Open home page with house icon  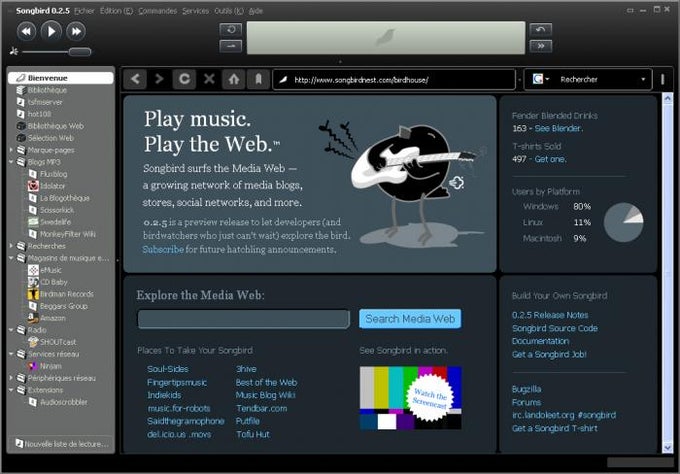click(x=234, y=79)
